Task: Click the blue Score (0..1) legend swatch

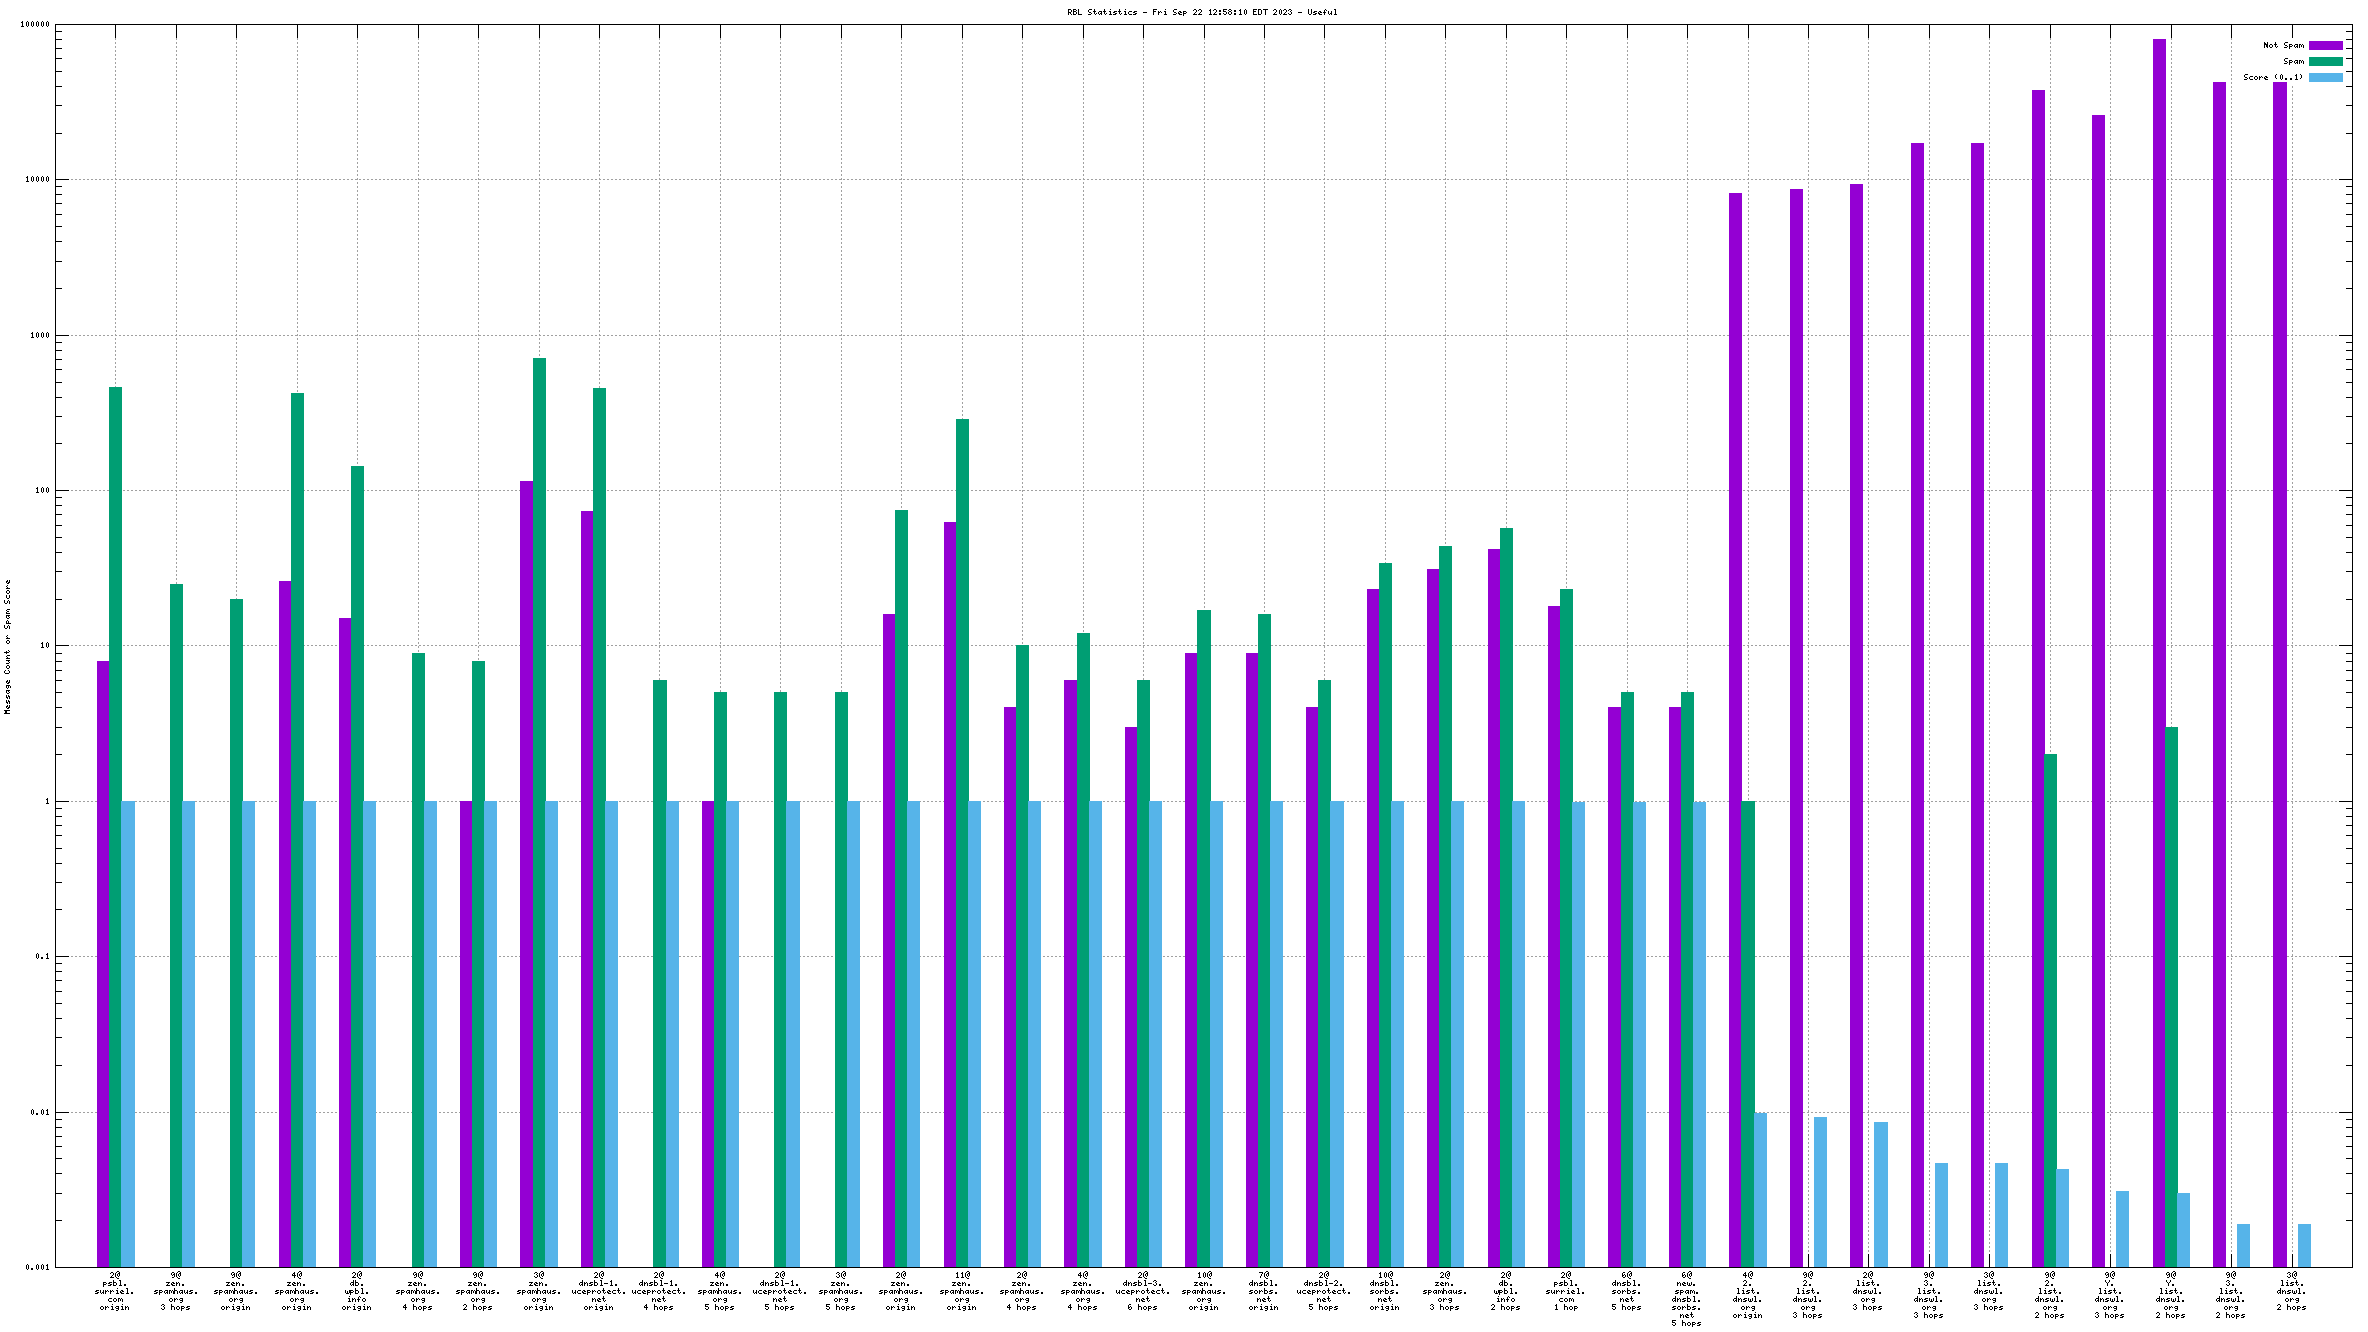Action: point(2325,77)
